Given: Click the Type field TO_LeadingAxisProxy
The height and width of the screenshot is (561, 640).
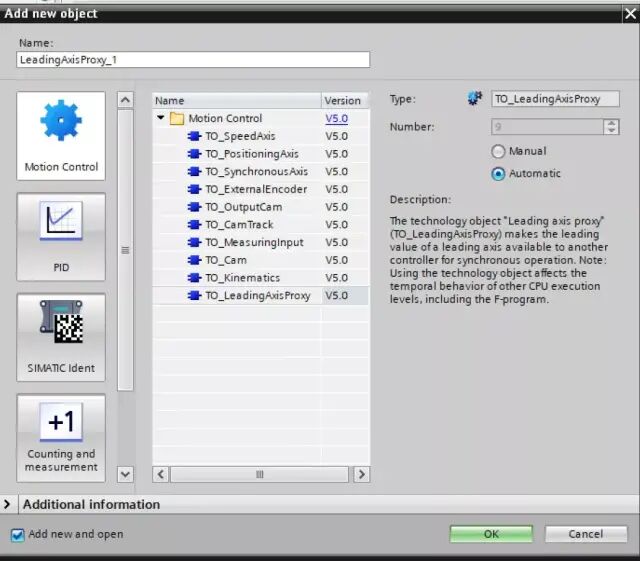Looking at the screenshot, I should (x=555, y=99).
